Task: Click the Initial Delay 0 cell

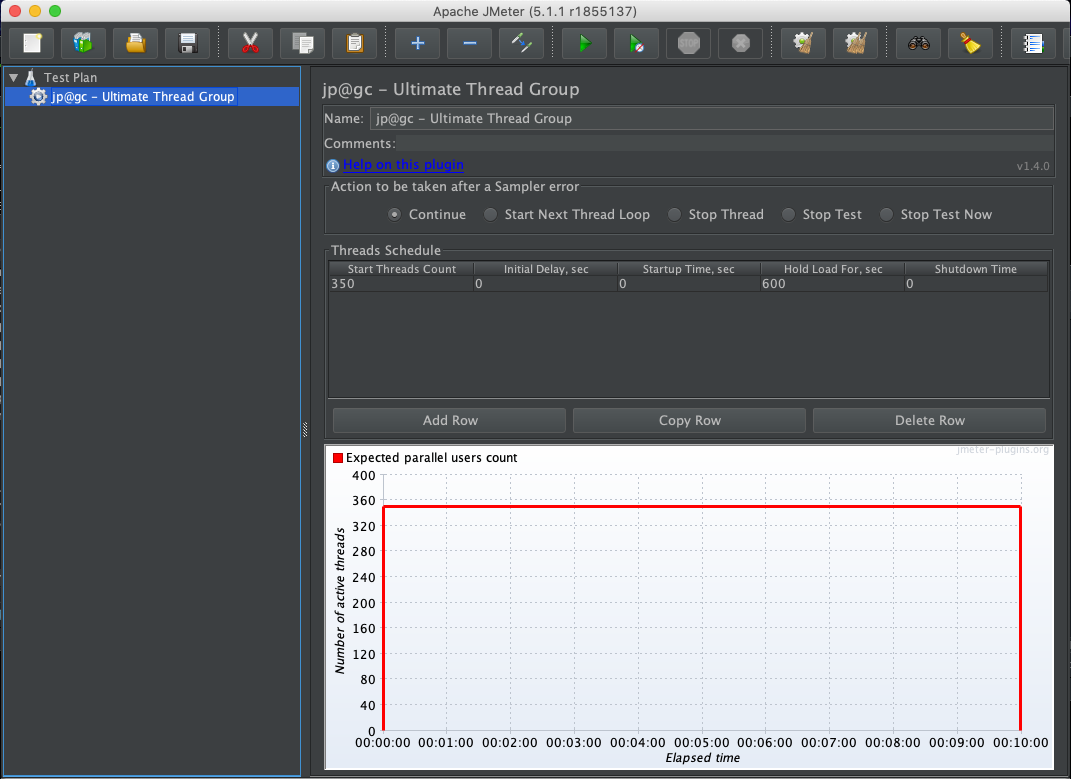Action: point(546,284)
